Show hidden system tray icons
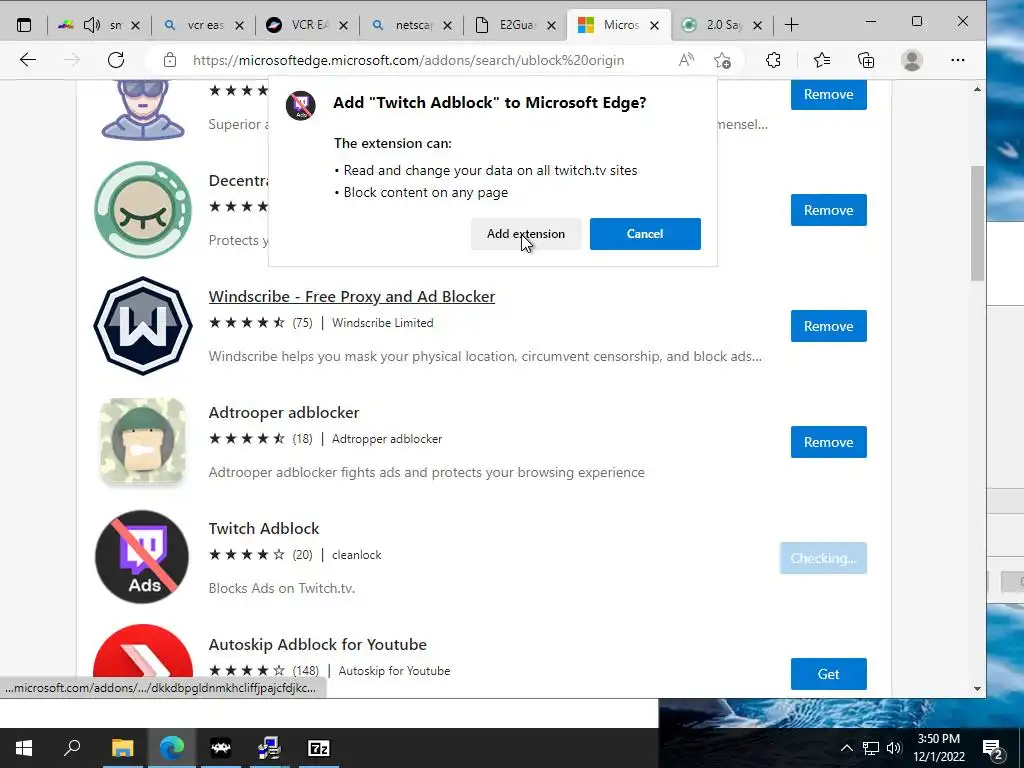Viewport: 1024px width, 768px height. click(x=846, y=748)
